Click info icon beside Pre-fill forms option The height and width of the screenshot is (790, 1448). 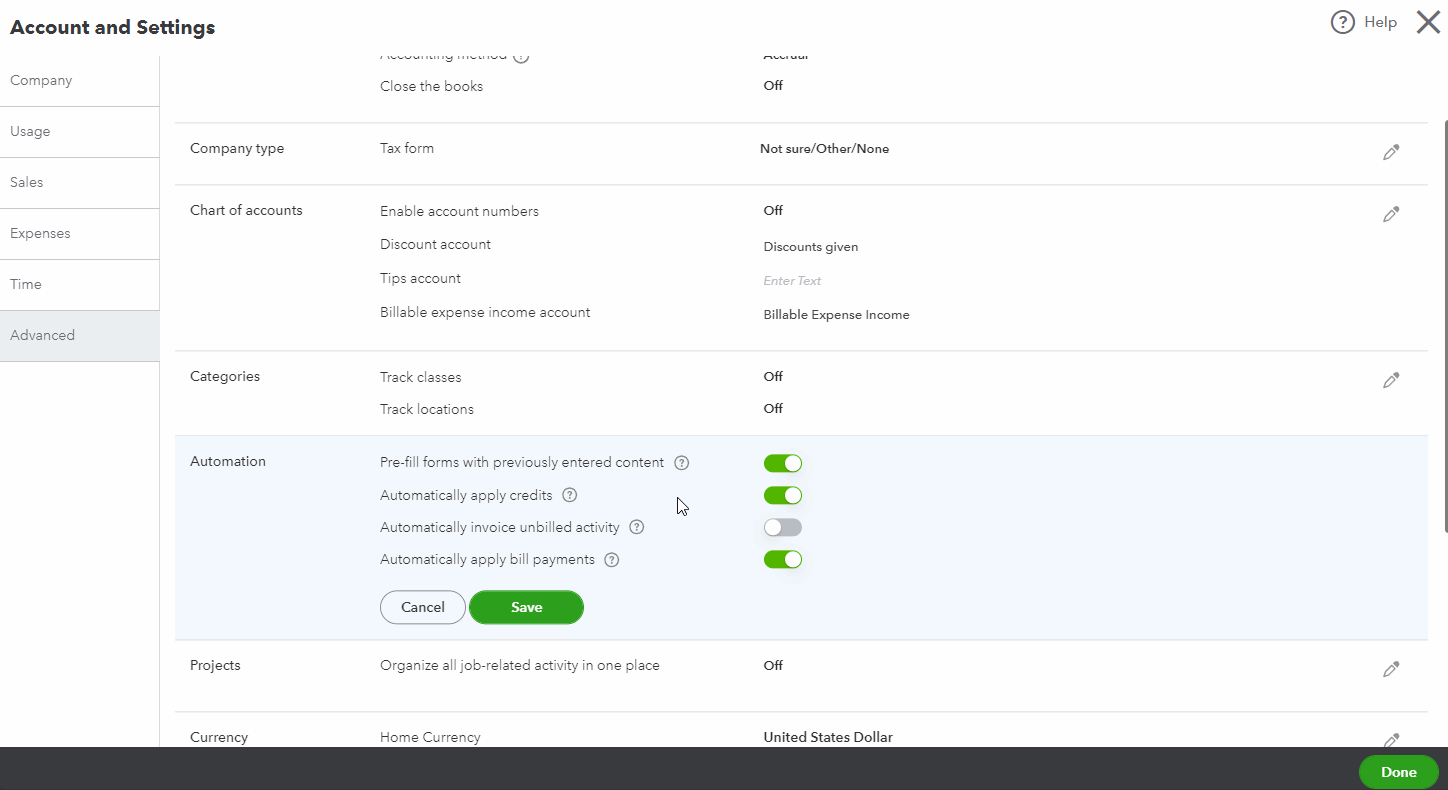682,463
